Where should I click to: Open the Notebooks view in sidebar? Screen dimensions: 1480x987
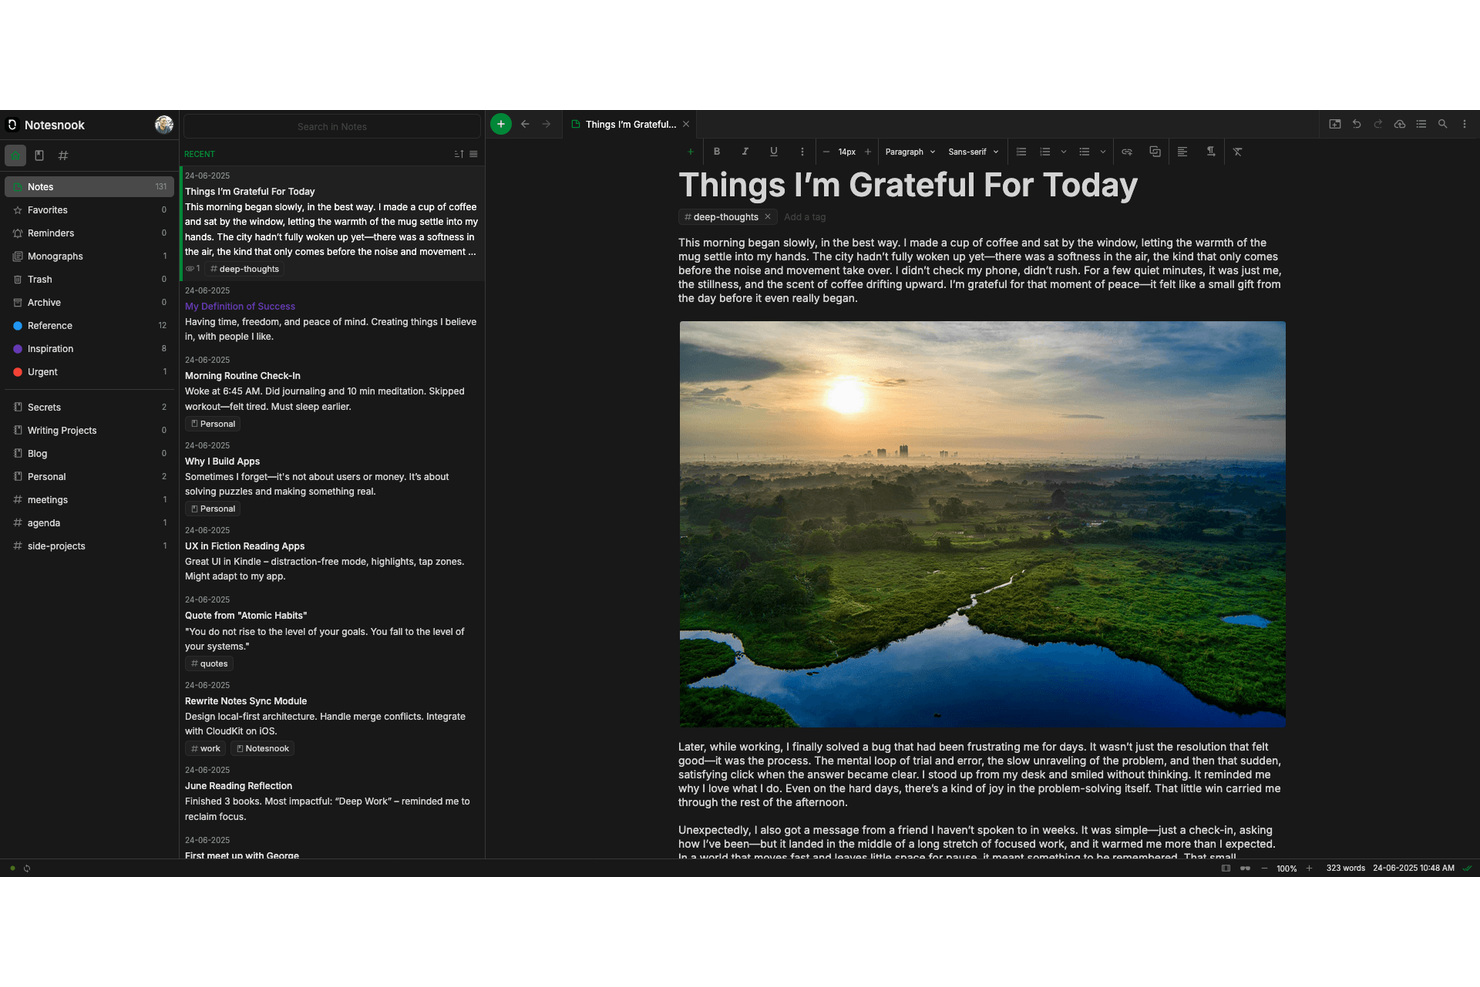39,156
